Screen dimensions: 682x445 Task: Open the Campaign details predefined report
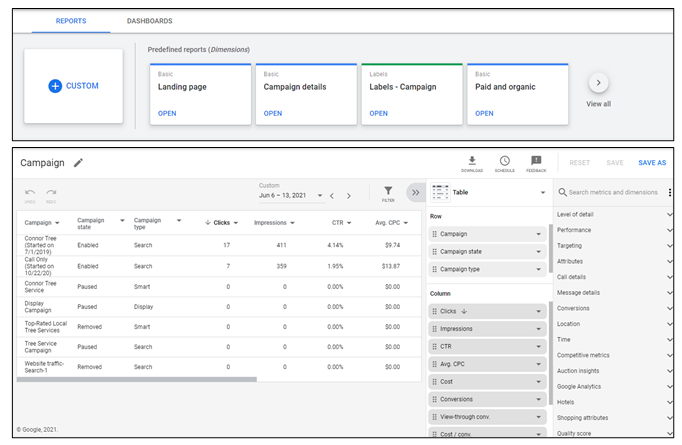pyautogui.click(x=273, y=114)
